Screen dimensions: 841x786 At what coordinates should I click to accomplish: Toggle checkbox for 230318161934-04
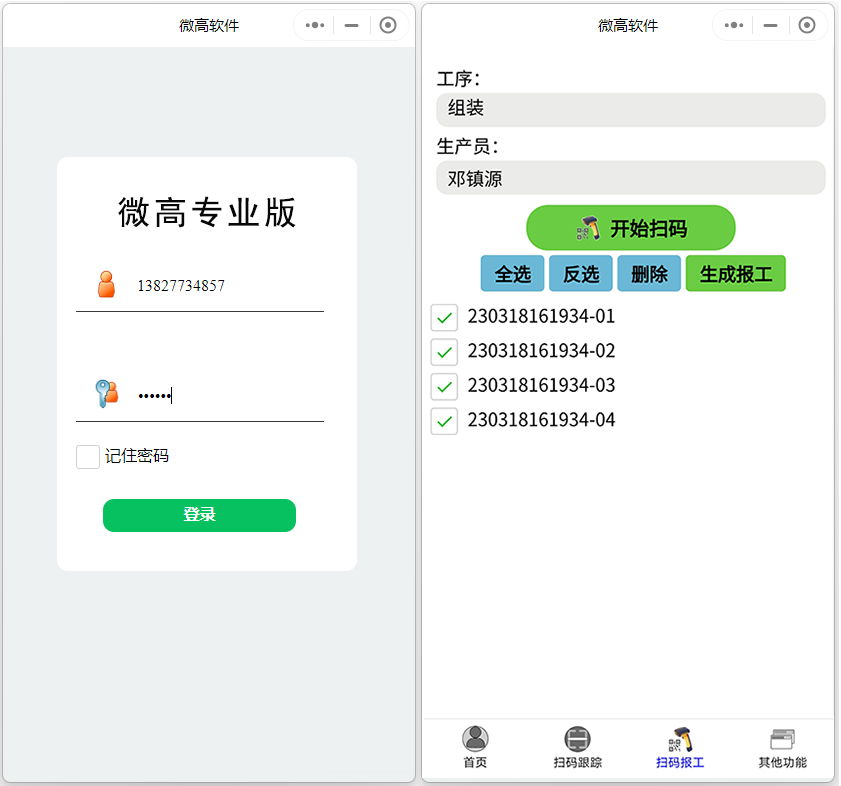click(x=444, y=420)
